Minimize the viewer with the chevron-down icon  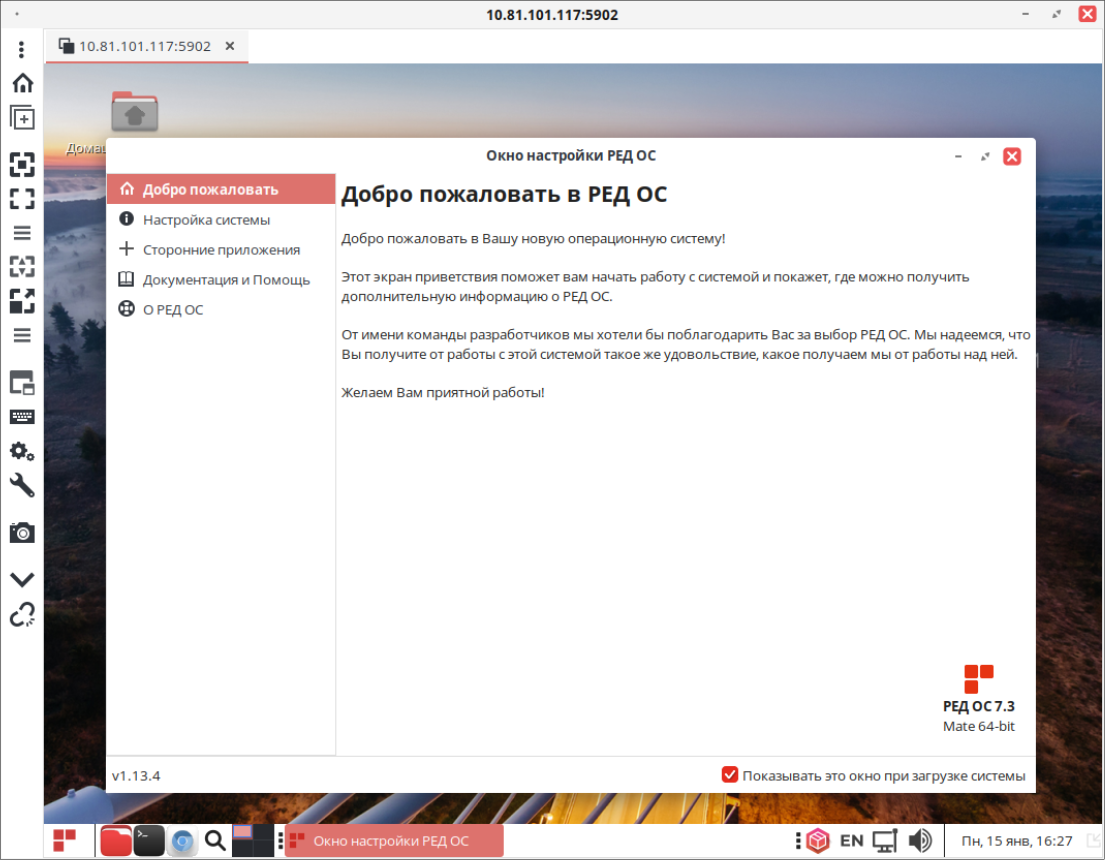pyautogui.click(x=23, y=579)
